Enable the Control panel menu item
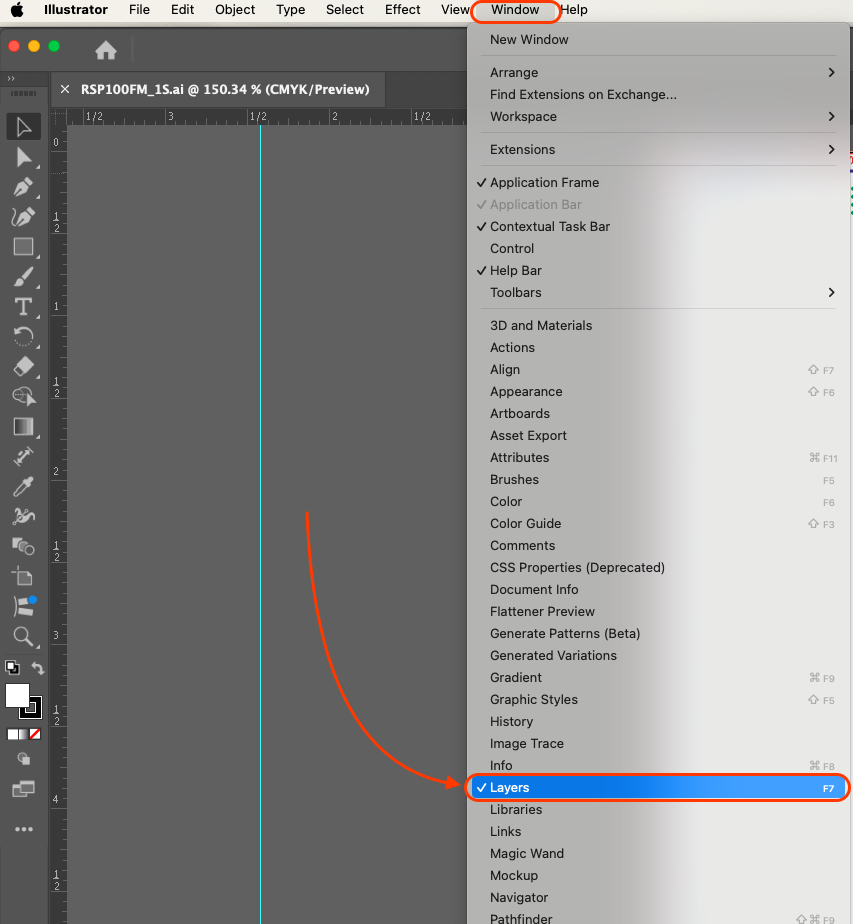This screenshot has width=853, height=924. [659, 249]
